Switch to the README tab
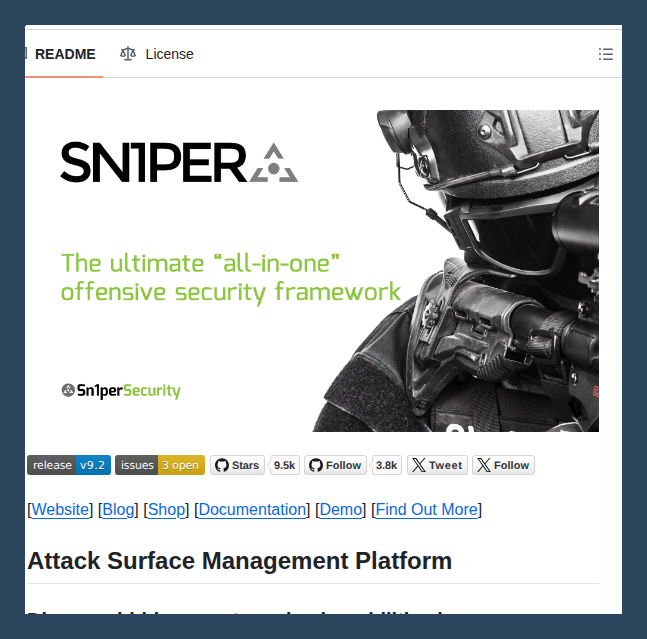 pos(64,54)
